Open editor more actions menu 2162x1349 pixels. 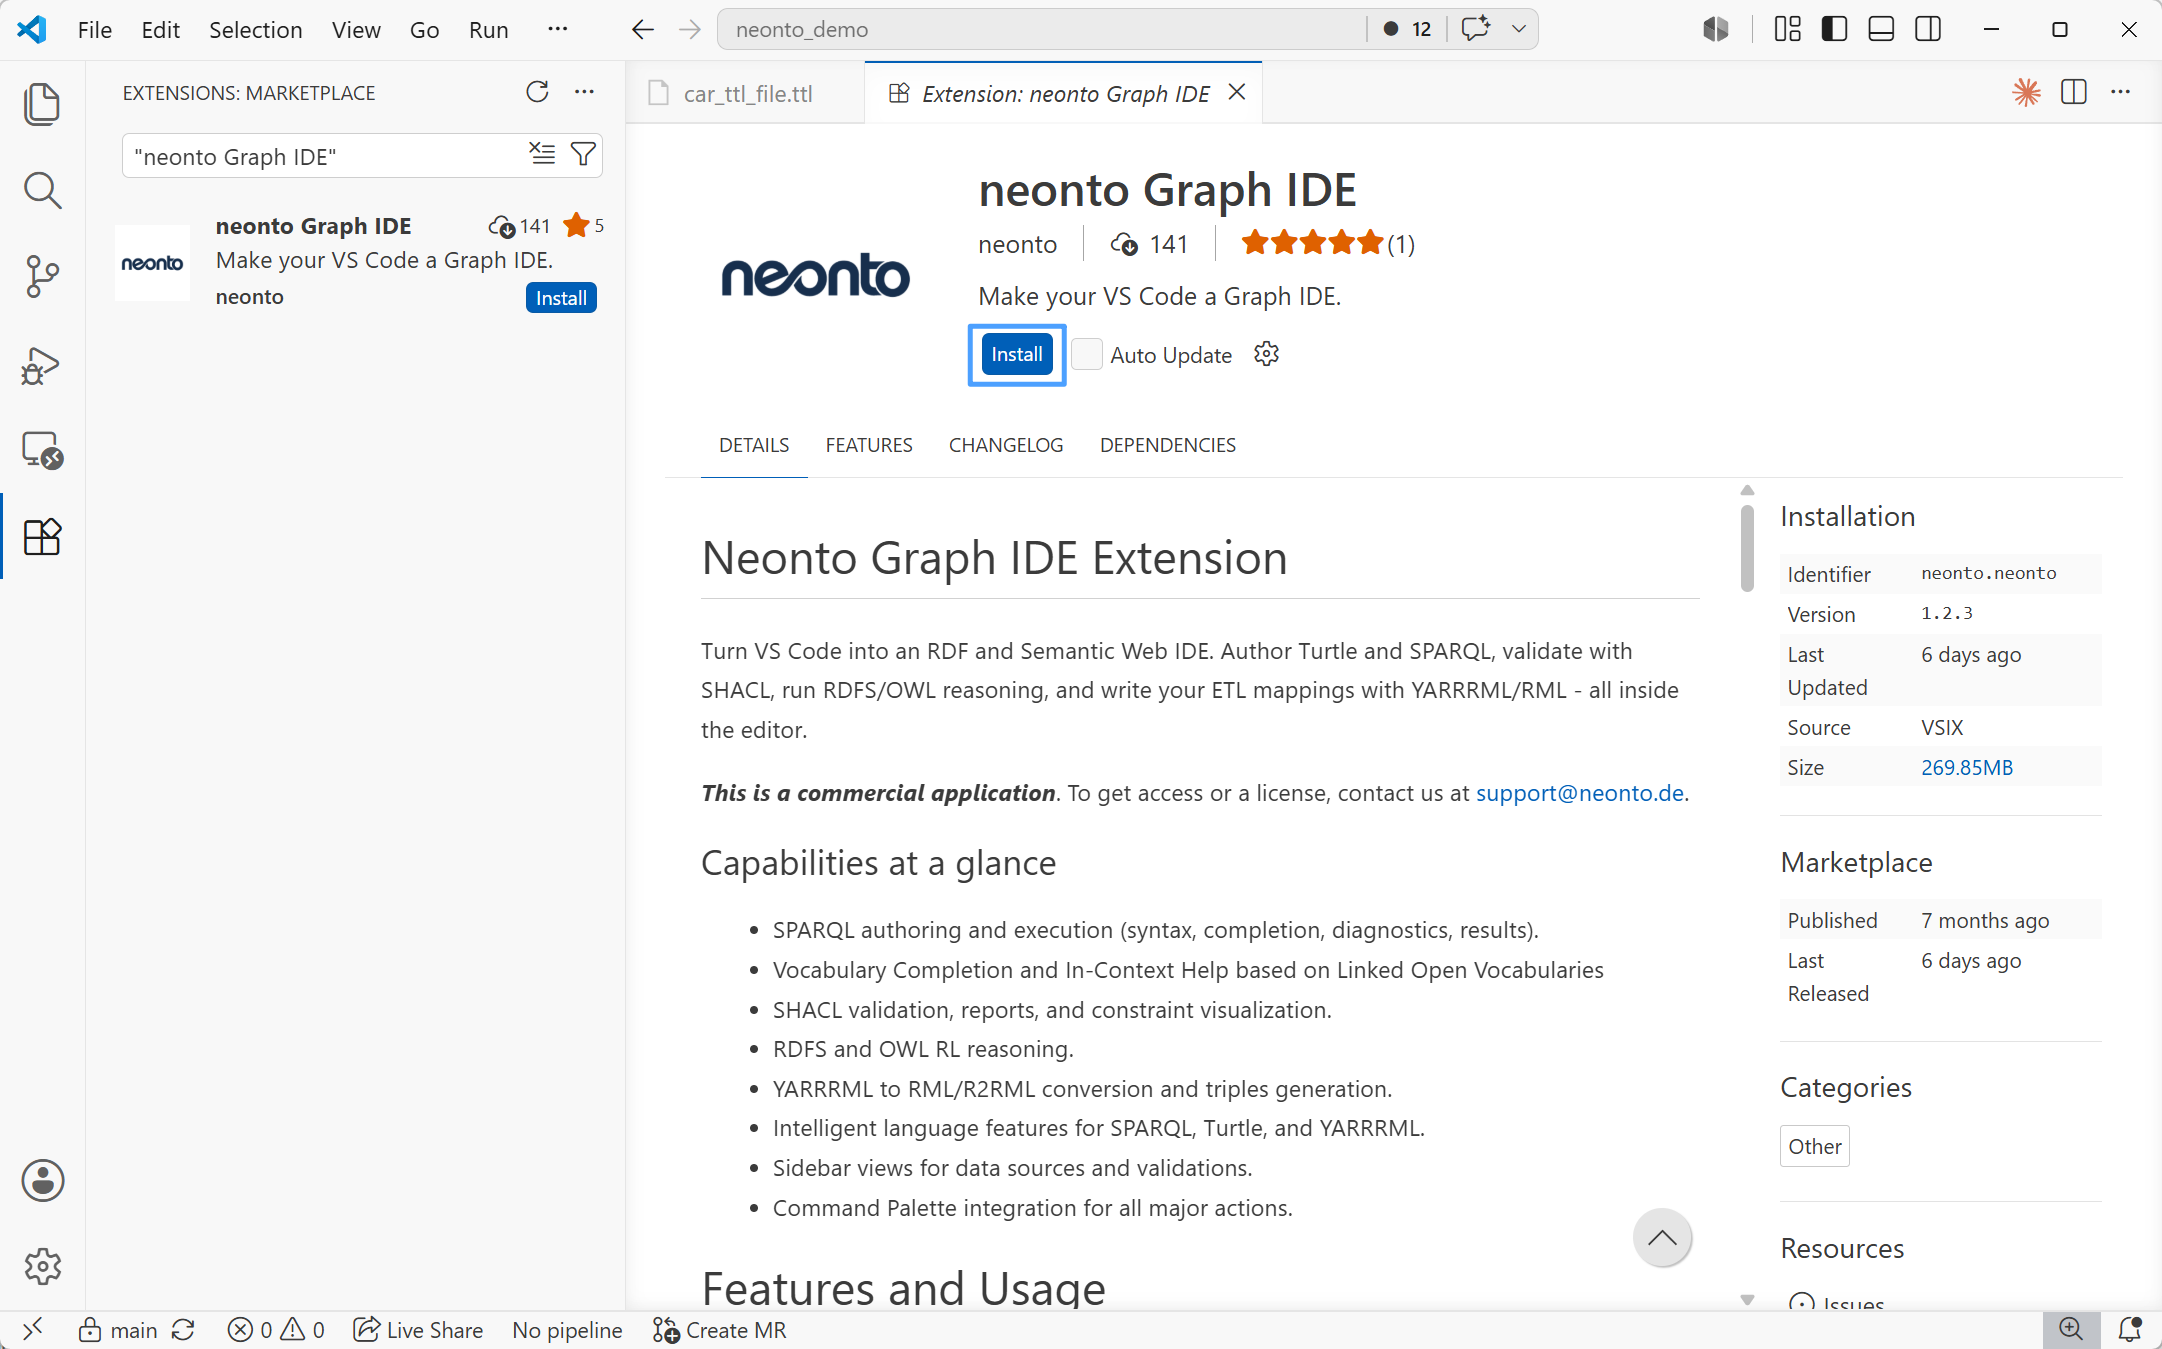(x=2120, y=92)
